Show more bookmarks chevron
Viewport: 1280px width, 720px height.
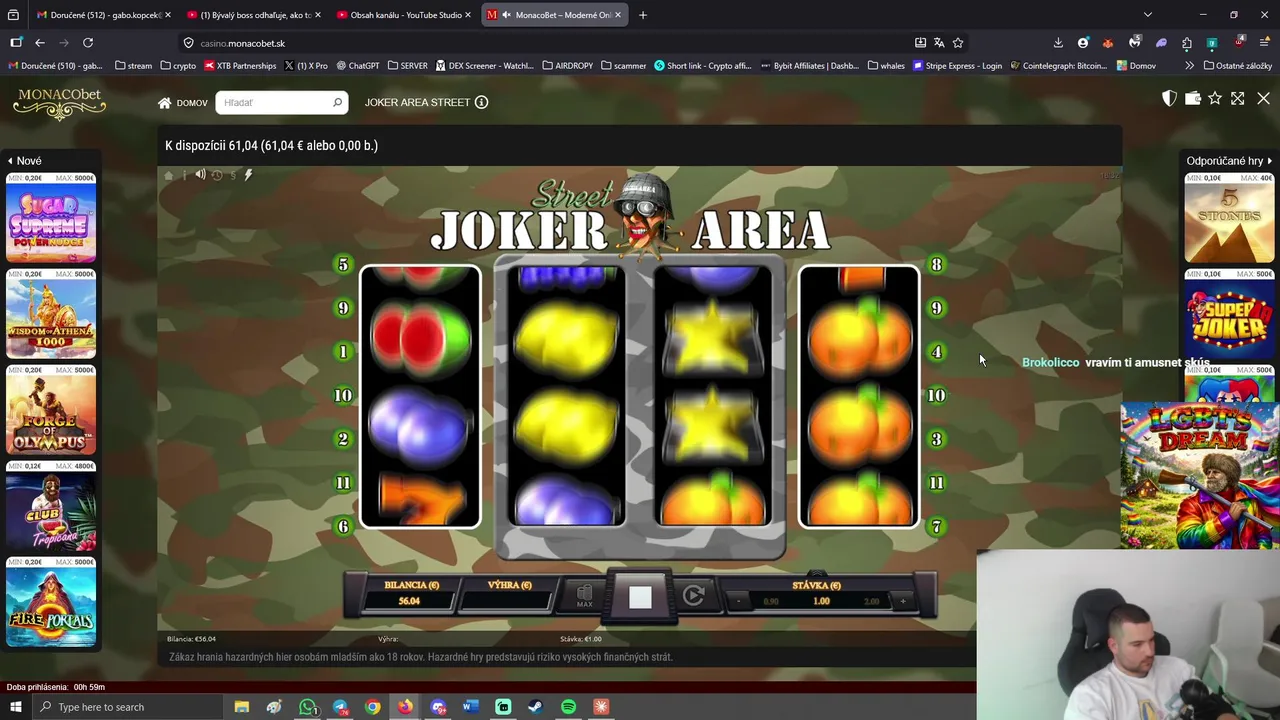[1189, 66]
